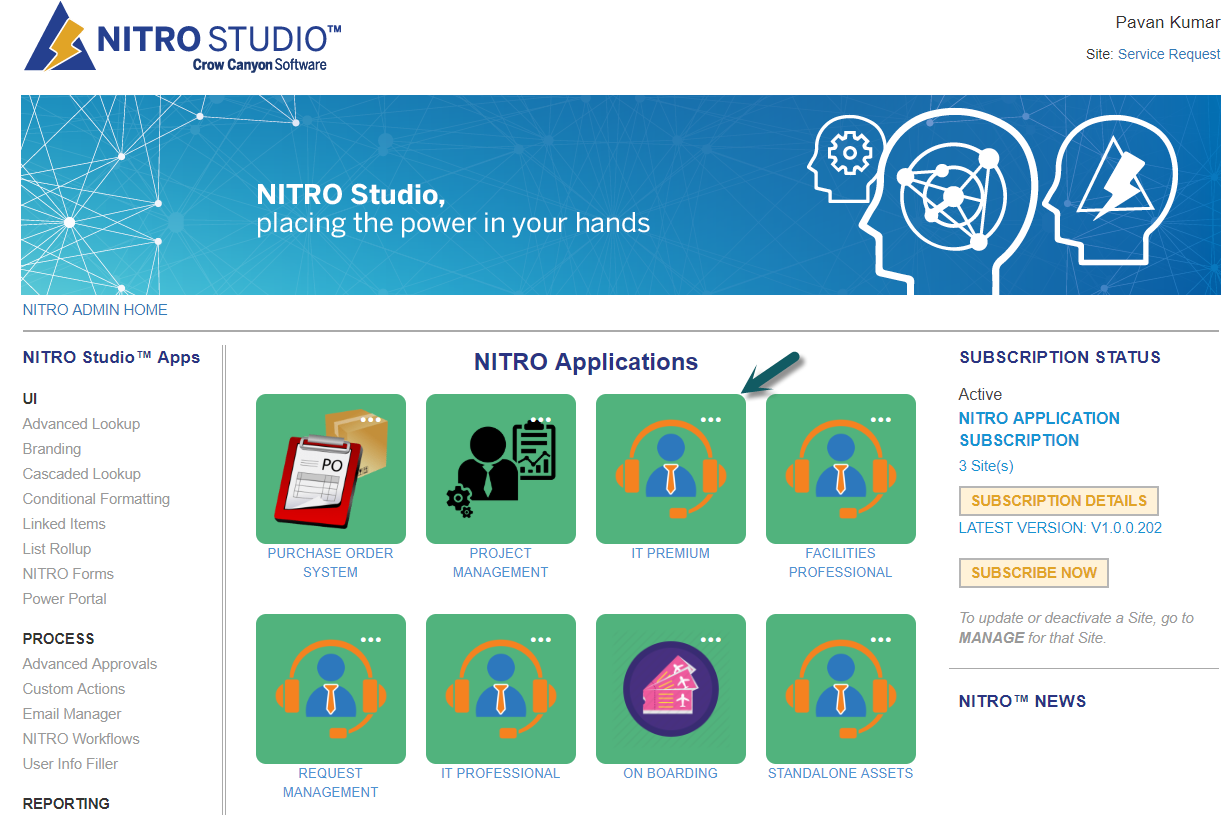Click the FACILITIES PROFESSIONAL label link
The image size is (1229, 815).
[x=841, y=563]
